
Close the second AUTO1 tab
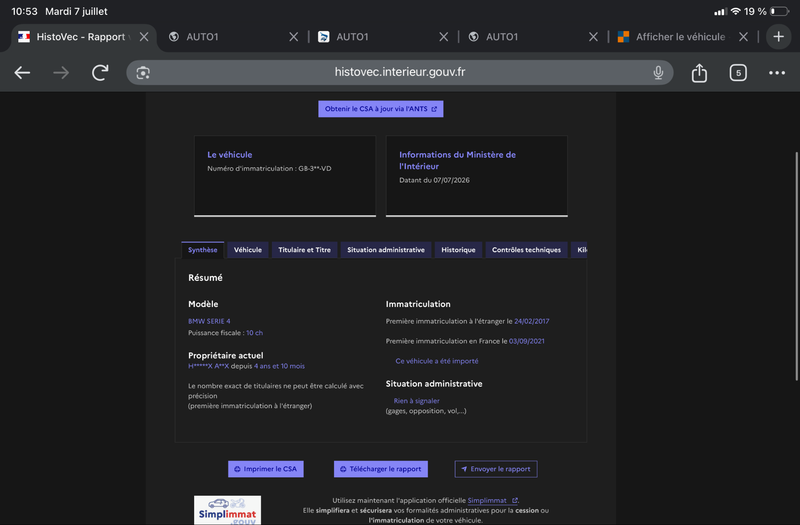[443, 37]
